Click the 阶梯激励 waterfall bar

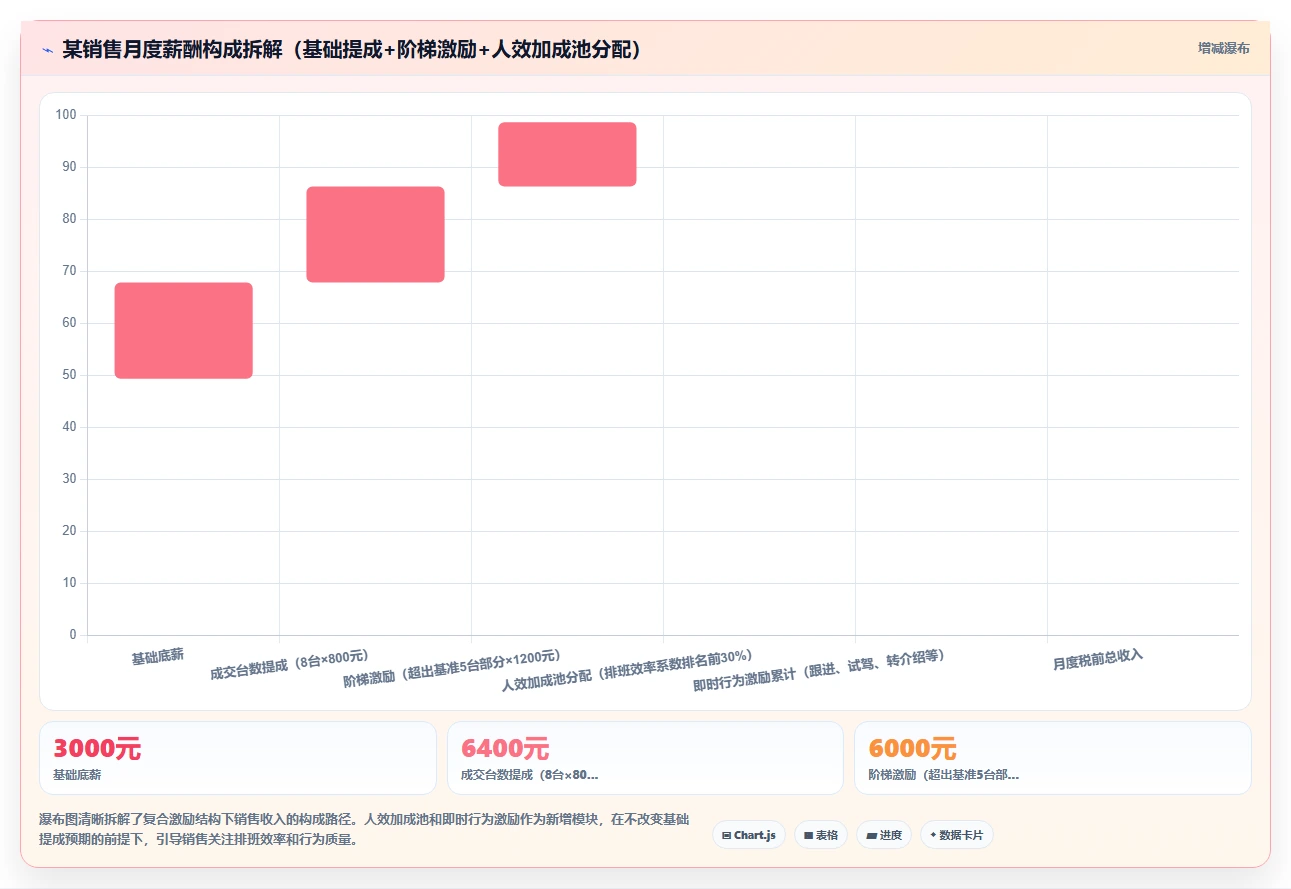(x=567, y=154)
